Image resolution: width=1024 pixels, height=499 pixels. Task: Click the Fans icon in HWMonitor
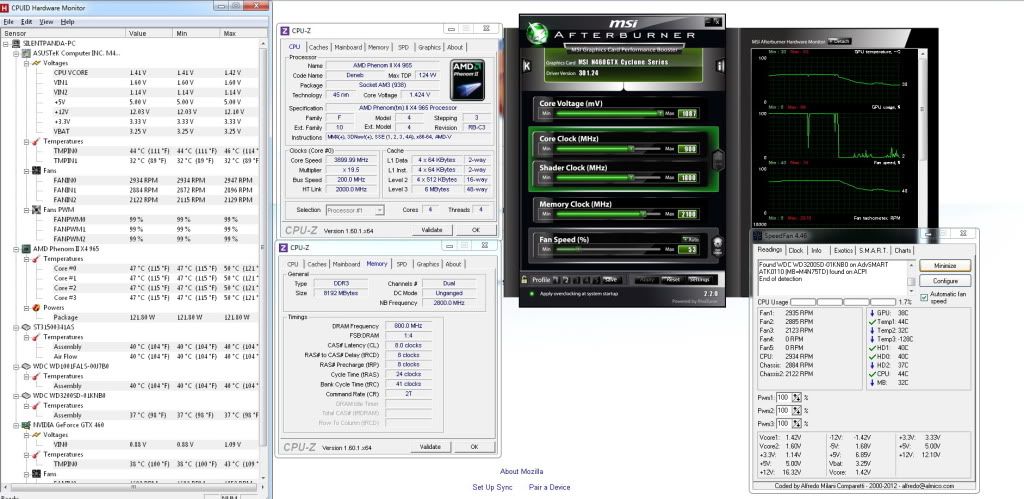click(37, 170)
